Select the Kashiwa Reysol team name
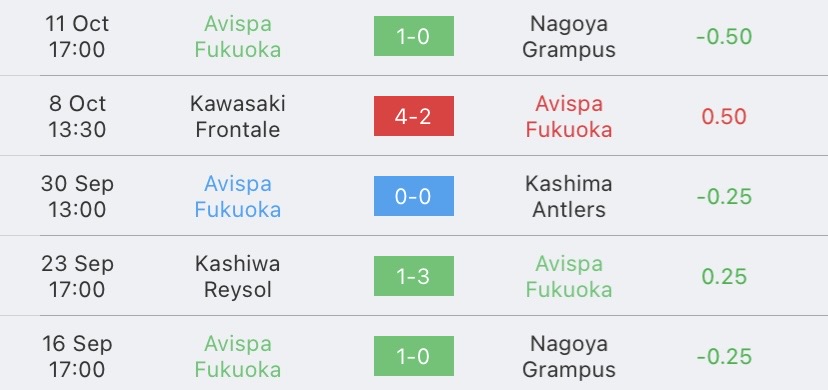 (x=238, y=277)
